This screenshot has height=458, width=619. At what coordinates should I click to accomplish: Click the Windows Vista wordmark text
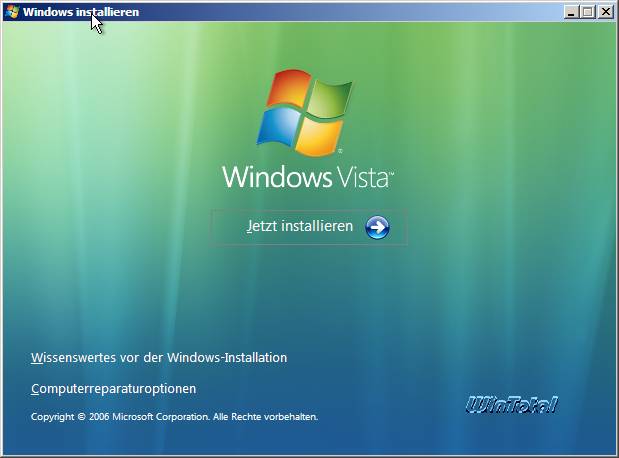tap(308, 177)
